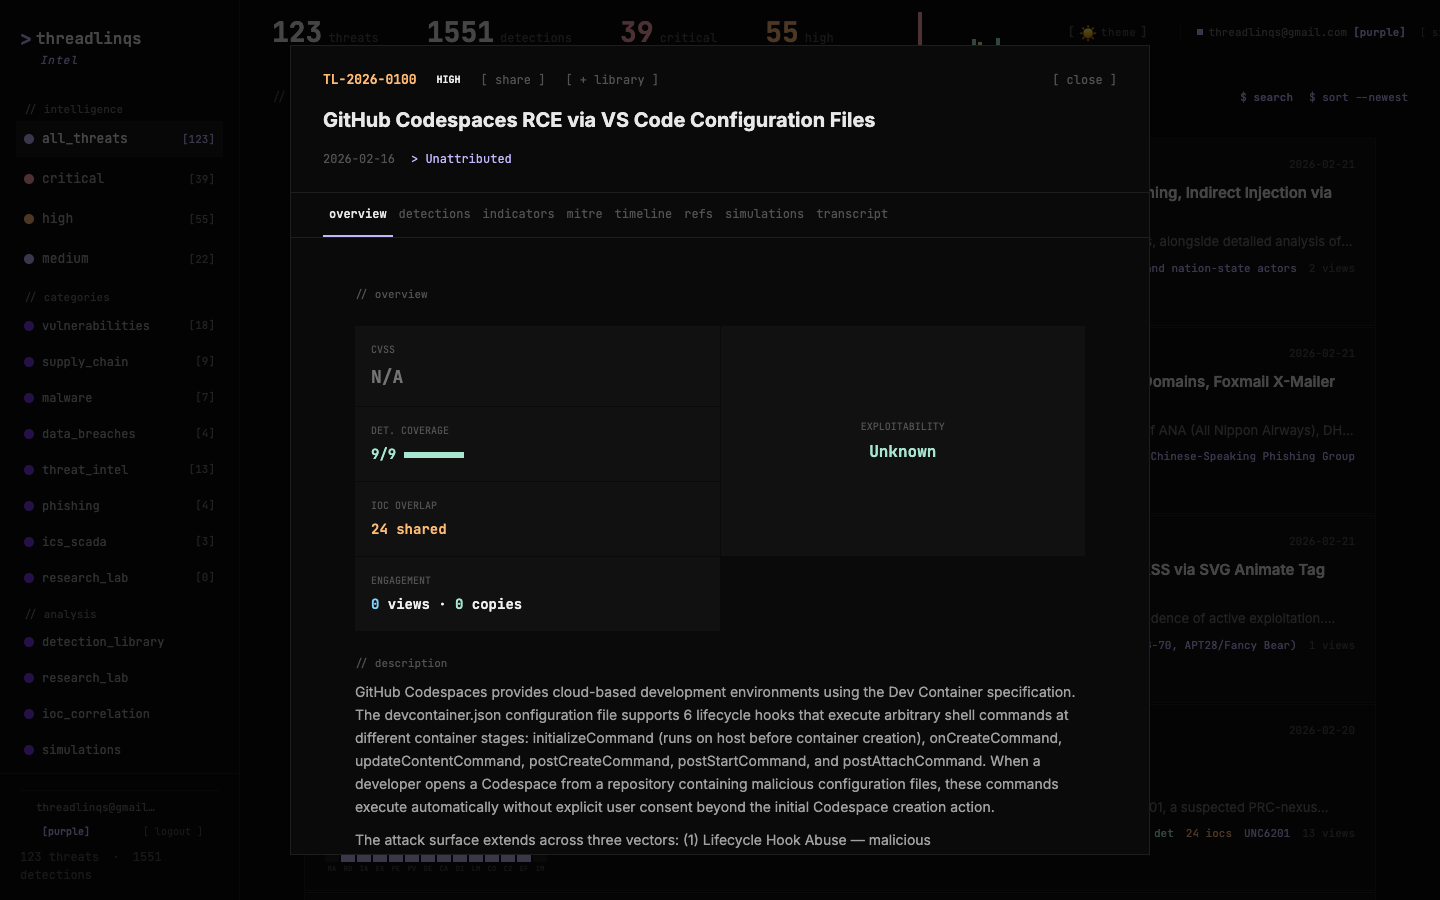Click the vulnerabilities category dot icon

point(28,325)
